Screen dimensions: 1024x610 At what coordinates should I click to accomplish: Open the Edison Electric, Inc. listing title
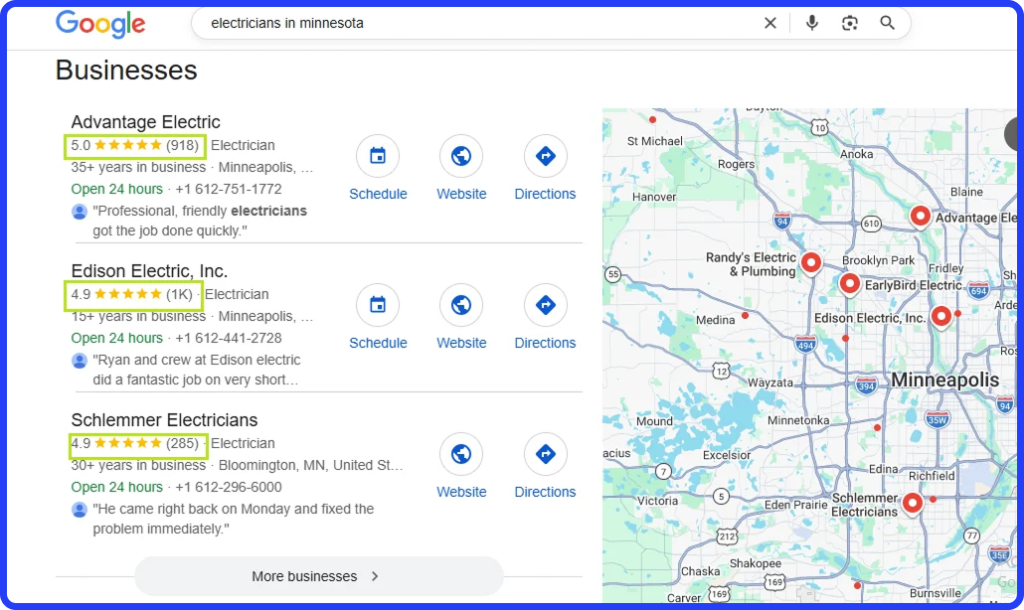(149, 271)
